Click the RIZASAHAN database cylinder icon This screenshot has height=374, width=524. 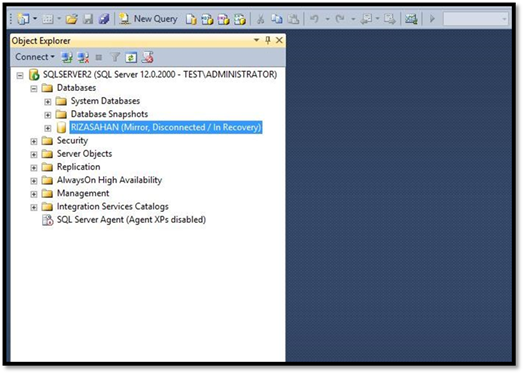tap(61, 127)
